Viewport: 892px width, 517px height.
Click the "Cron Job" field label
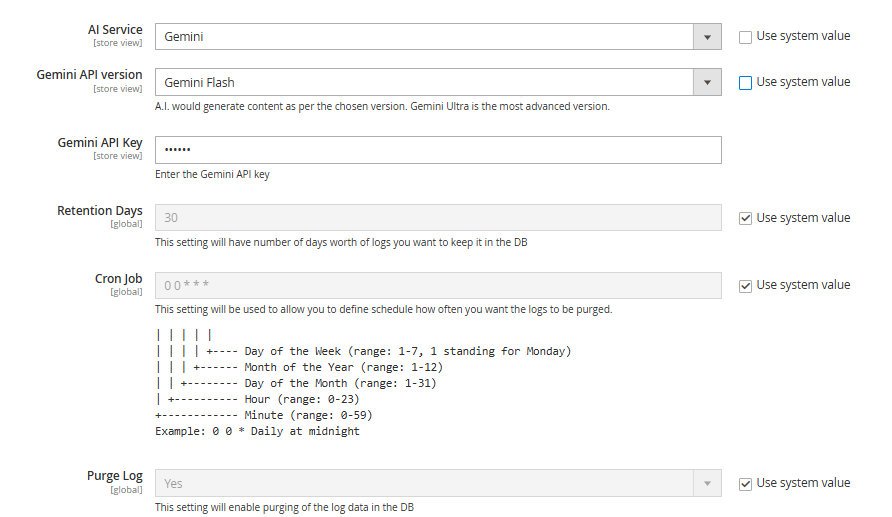(x=119, y=279)
